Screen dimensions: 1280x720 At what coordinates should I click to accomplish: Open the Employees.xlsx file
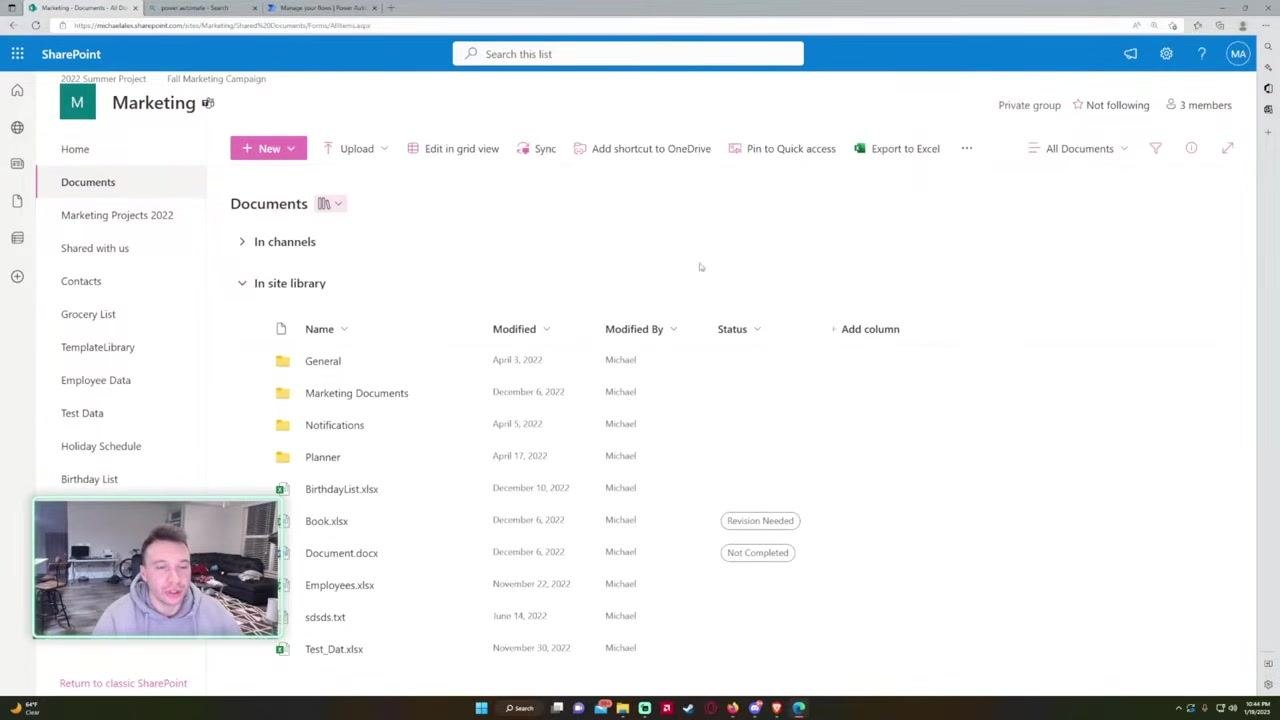(x=339, y=585)
